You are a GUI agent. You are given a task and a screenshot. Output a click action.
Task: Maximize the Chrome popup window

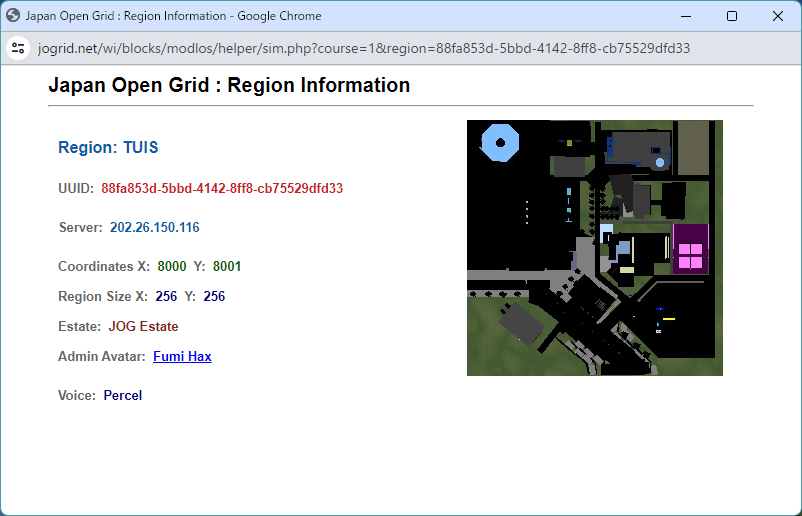coord(732,16)
